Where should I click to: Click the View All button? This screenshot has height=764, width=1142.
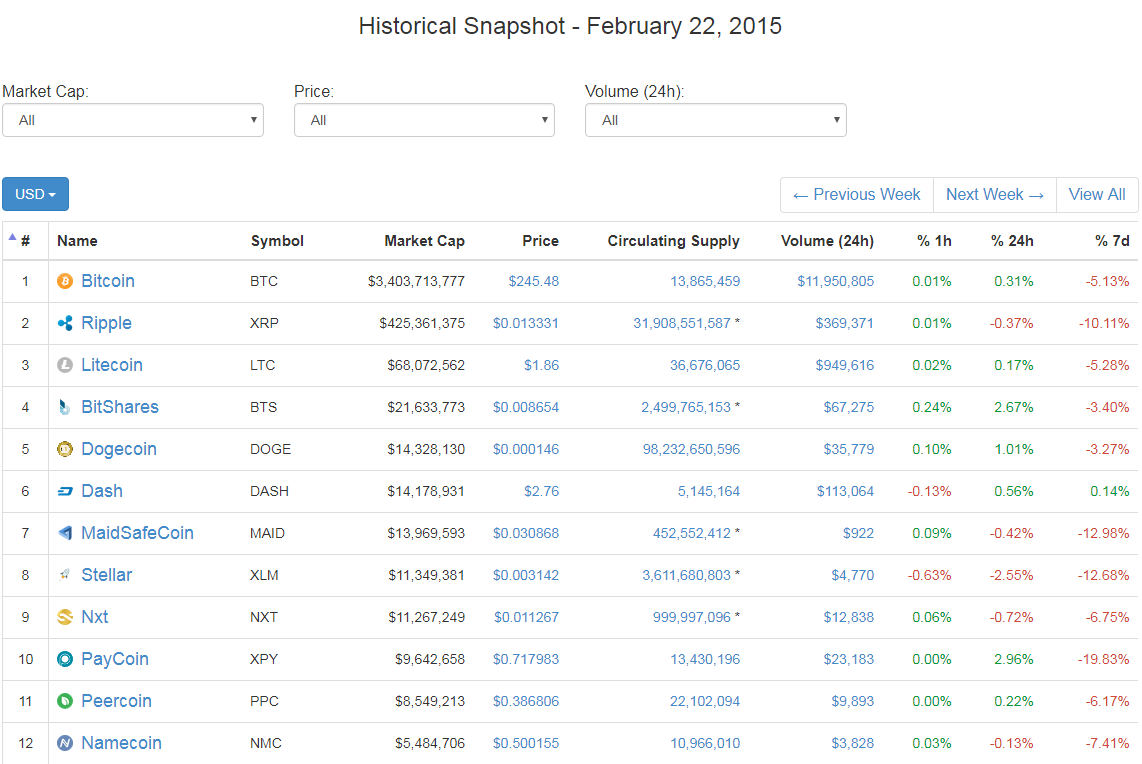pos(1097,195)
